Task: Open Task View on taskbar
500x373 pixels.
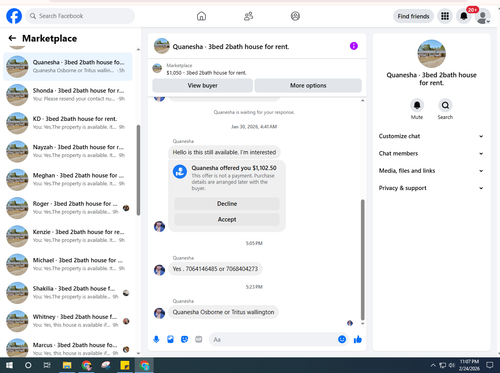Action: (47, 365)
